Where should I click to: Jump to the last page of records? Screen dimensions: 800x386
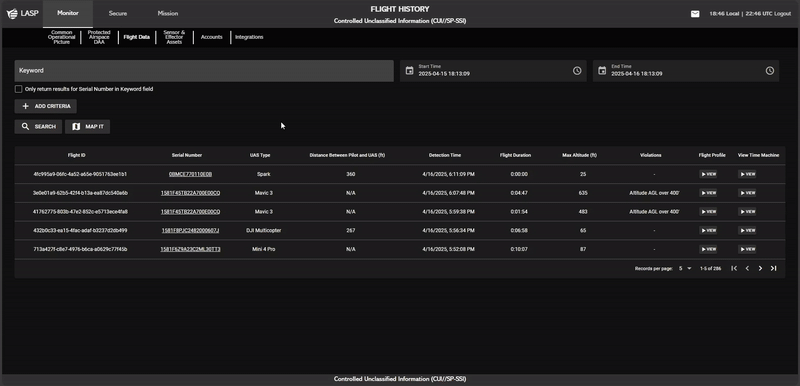pos(773,268)
